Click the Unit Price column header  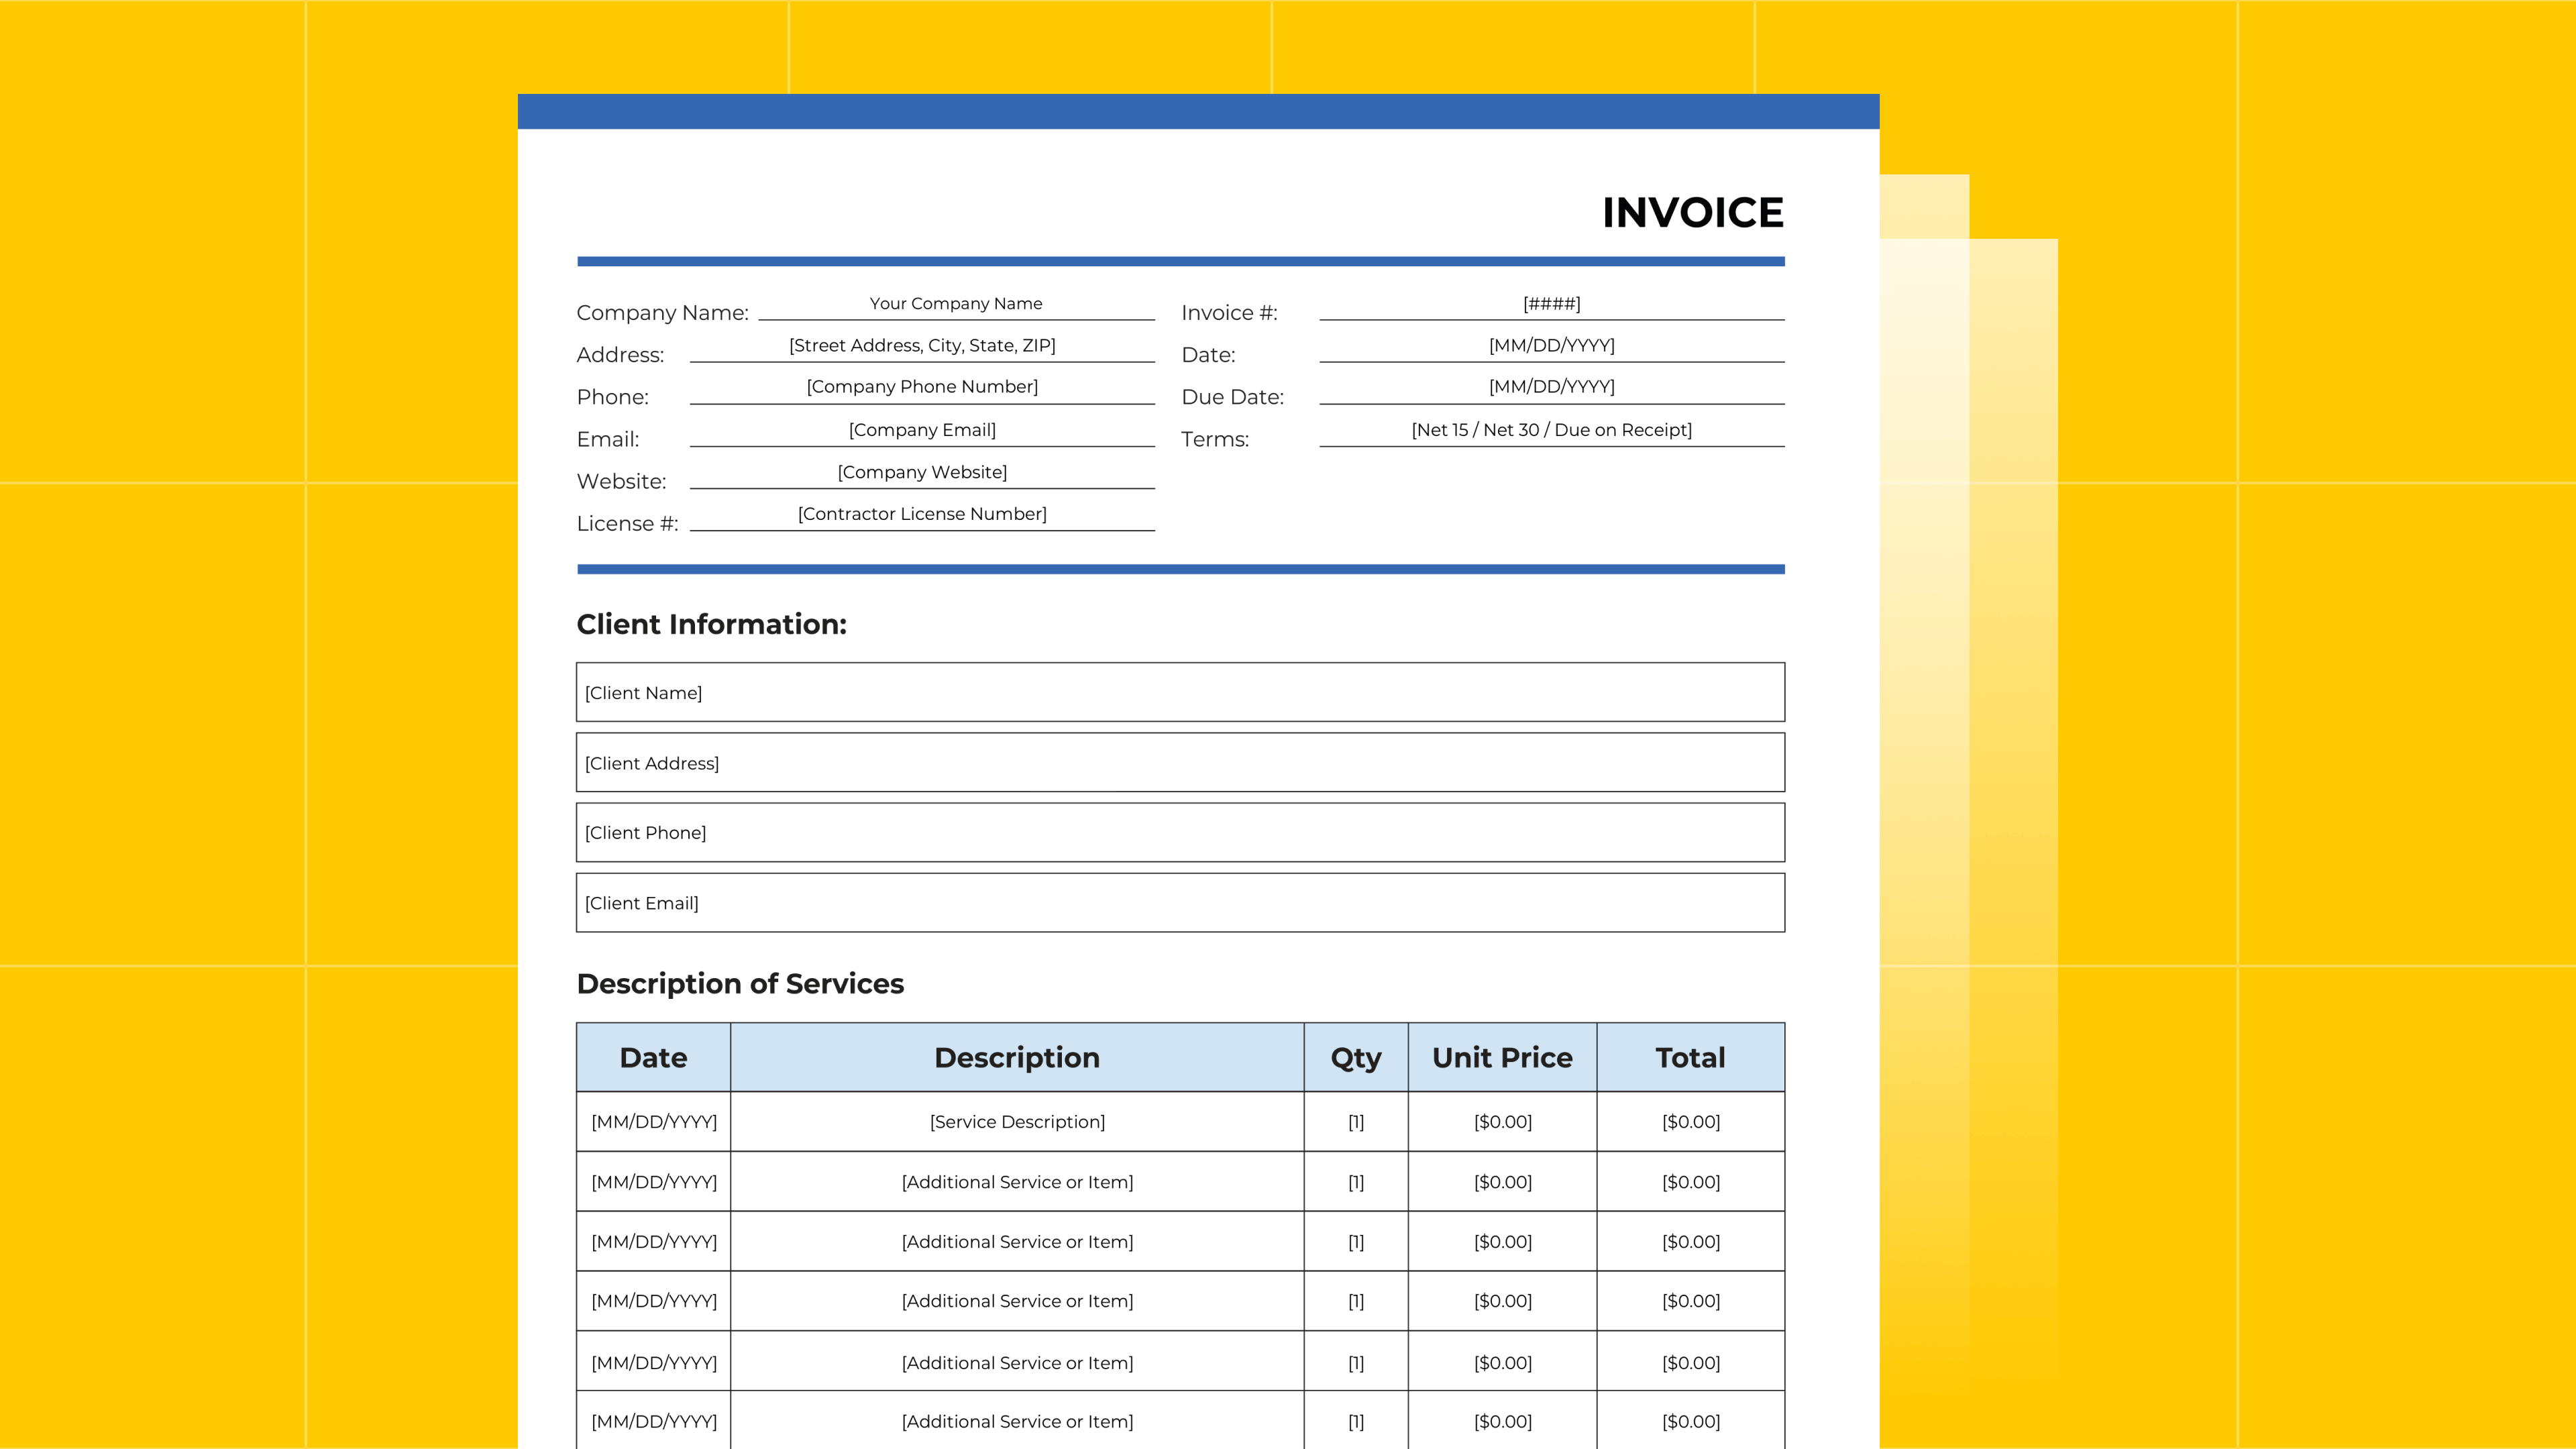click(1502, 1057)
